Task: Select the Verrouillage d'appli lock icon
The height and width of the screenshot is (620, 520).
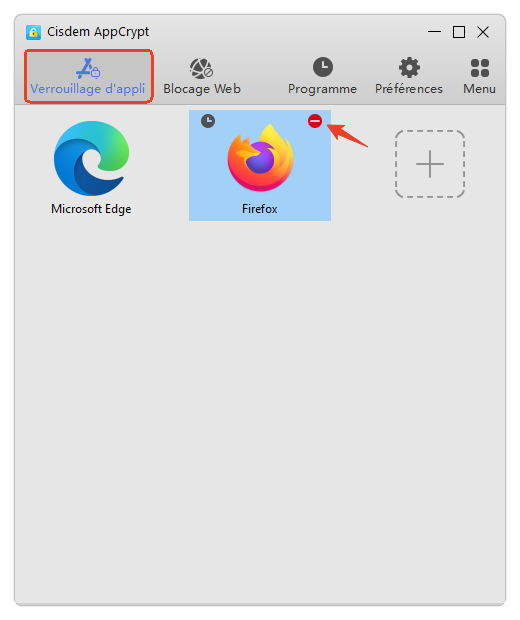Action: point(88,68)
